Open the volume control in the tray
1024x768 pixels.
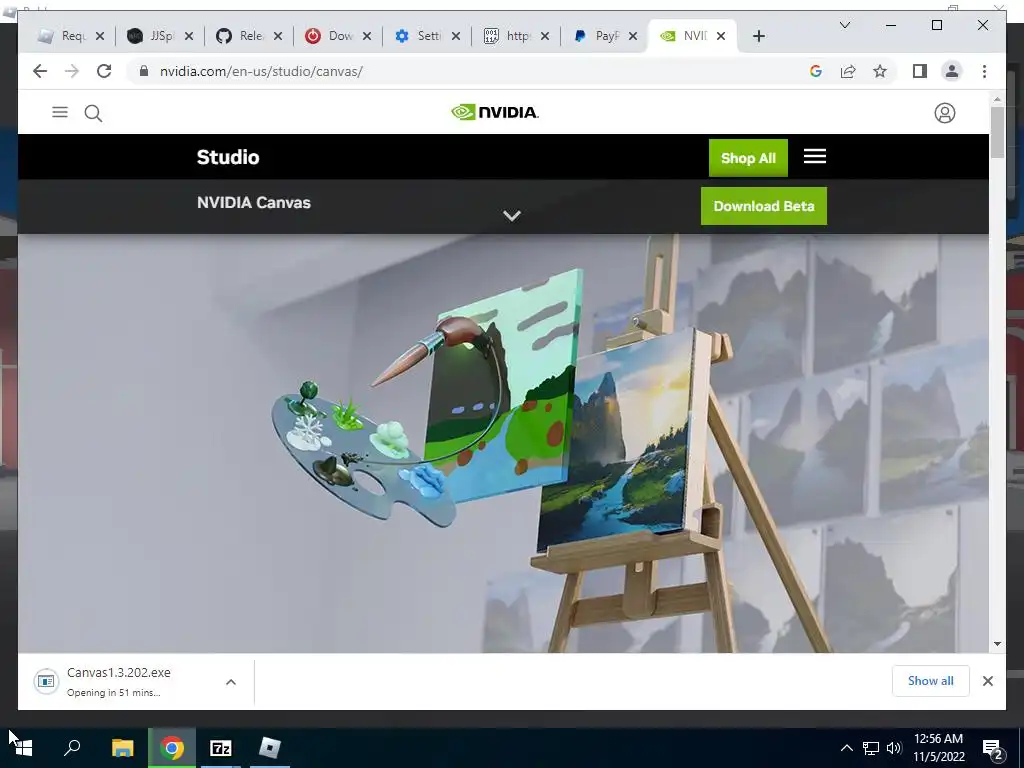point(894,748)
